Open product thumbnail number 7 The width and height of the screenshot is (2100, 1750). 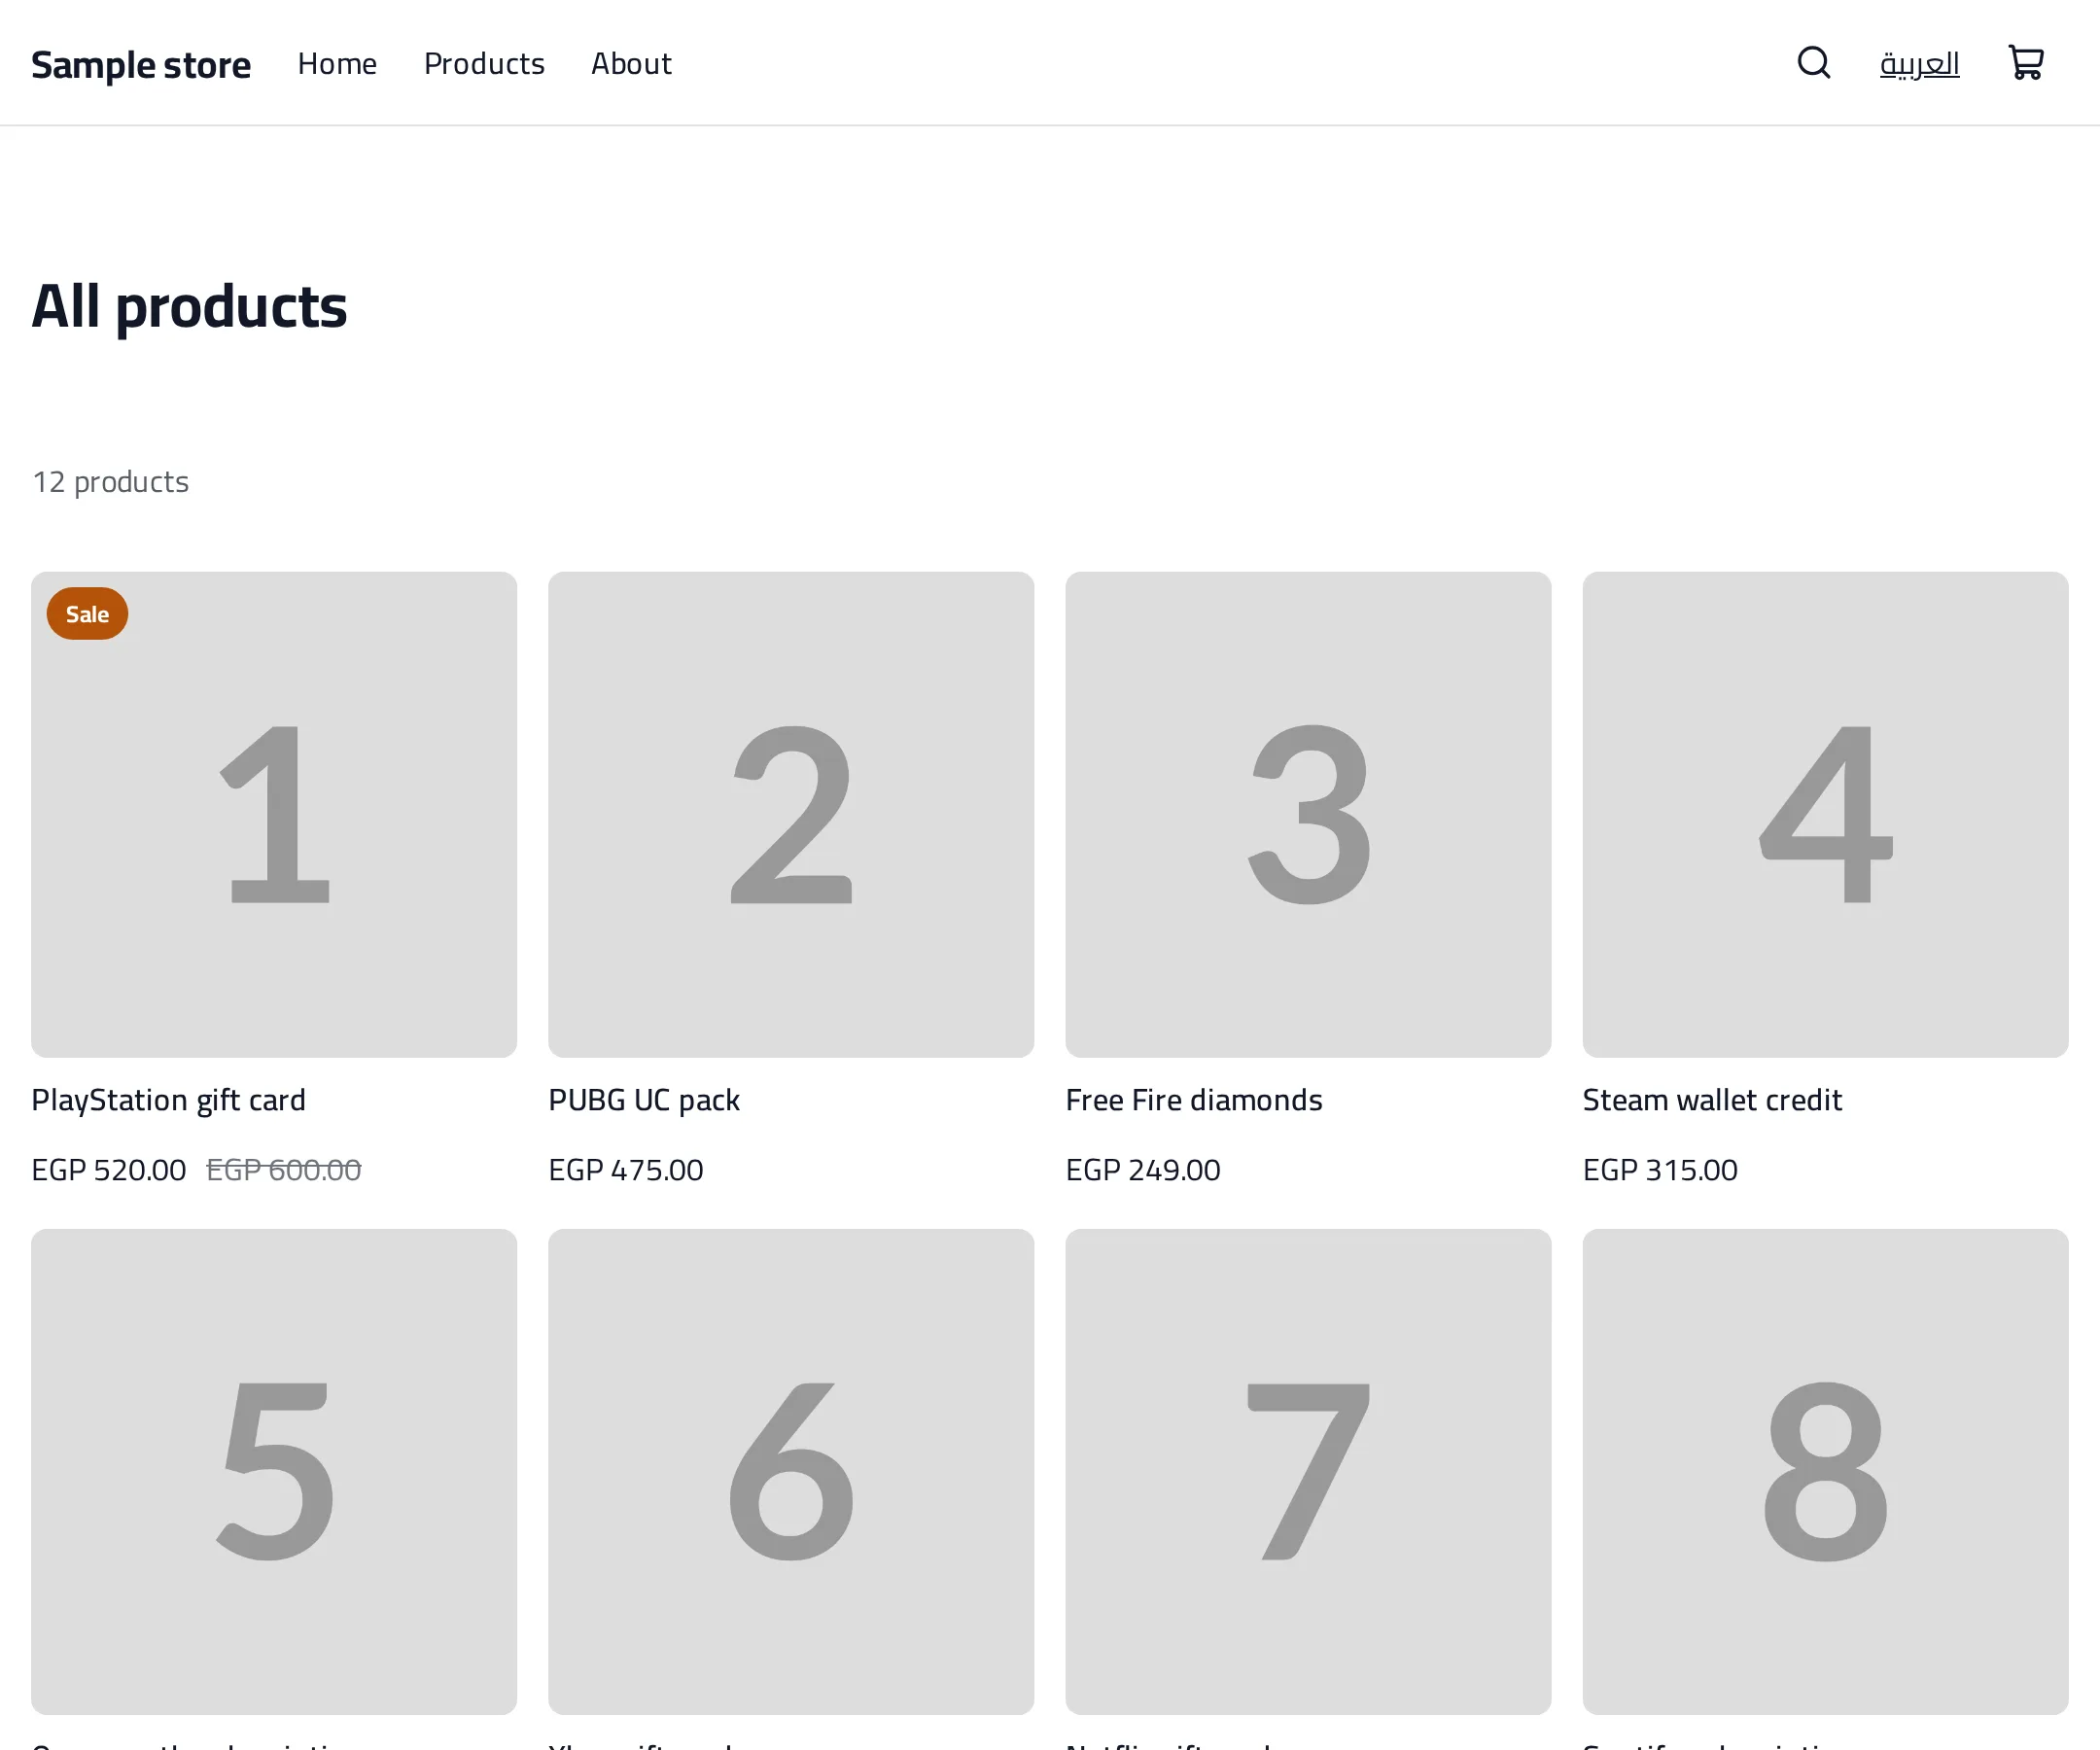(x=1308, y=1471)
